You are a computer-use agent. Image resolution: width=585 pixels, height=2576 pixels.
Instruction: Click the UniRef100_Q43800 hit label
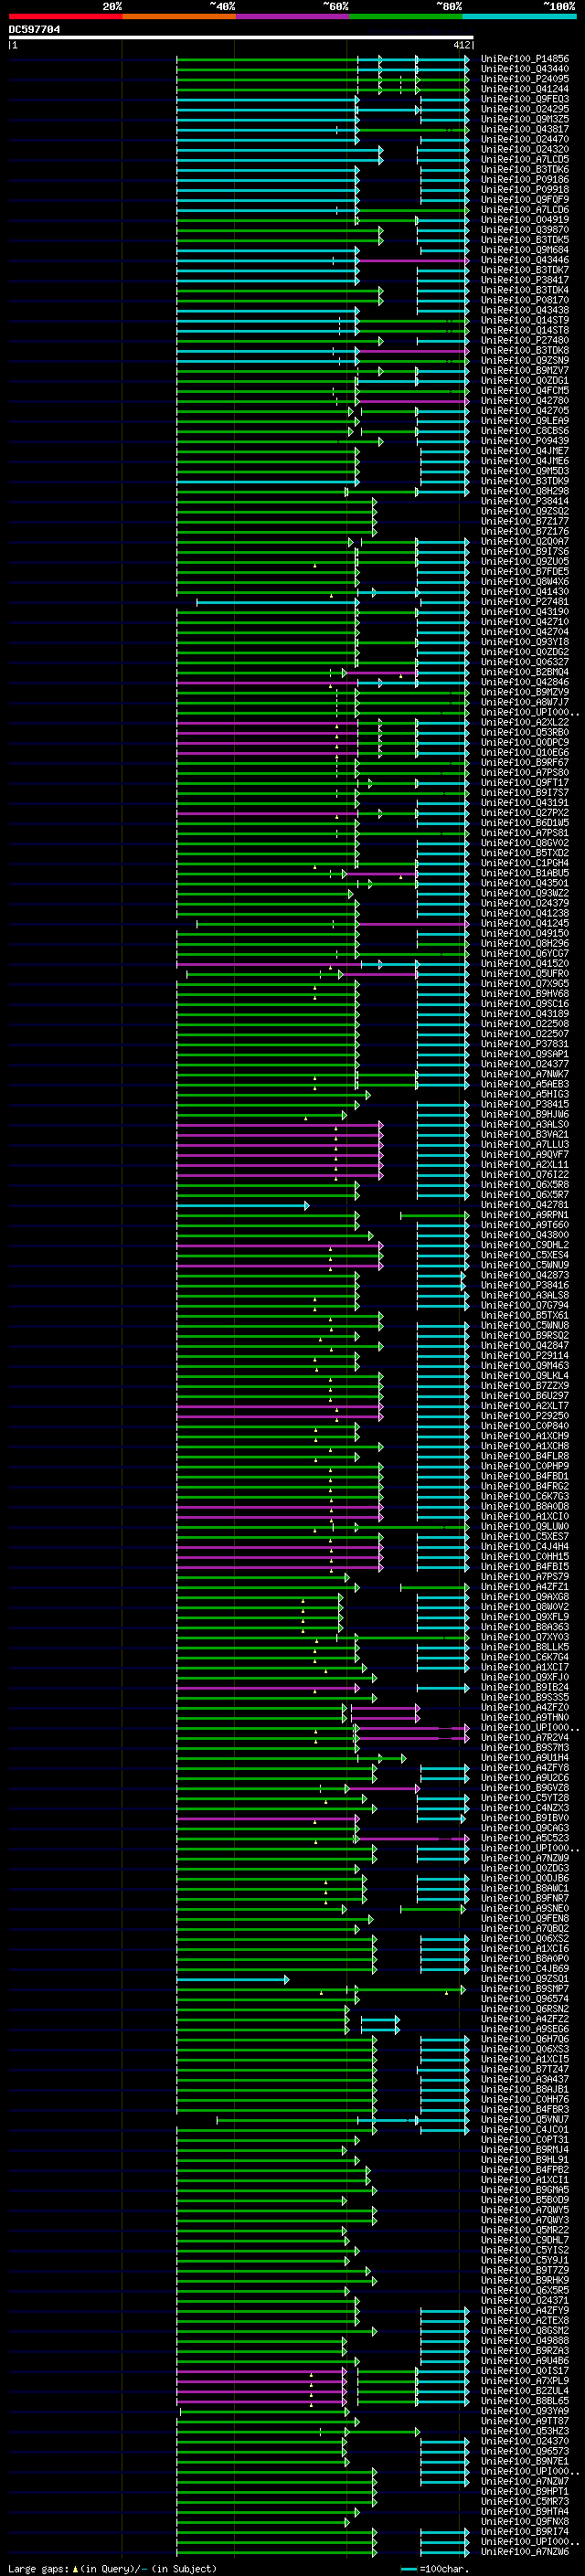525,1235
